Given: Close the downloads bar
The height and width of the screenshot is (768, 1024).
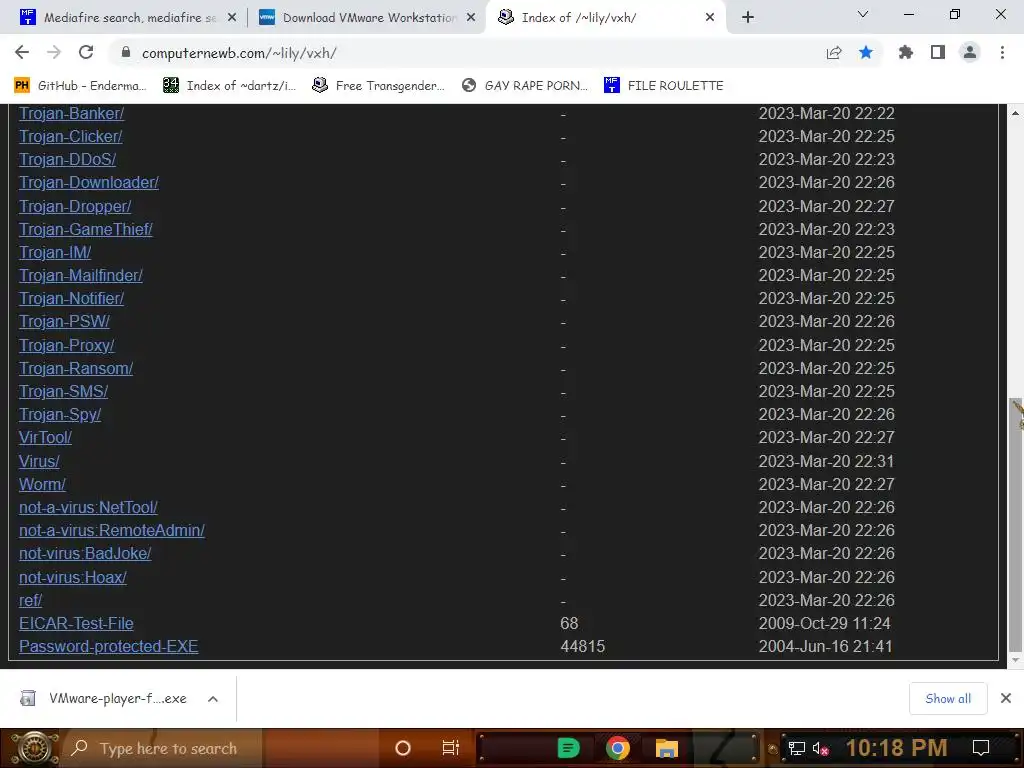Looking at the screenshot, I should point(1006,699).
